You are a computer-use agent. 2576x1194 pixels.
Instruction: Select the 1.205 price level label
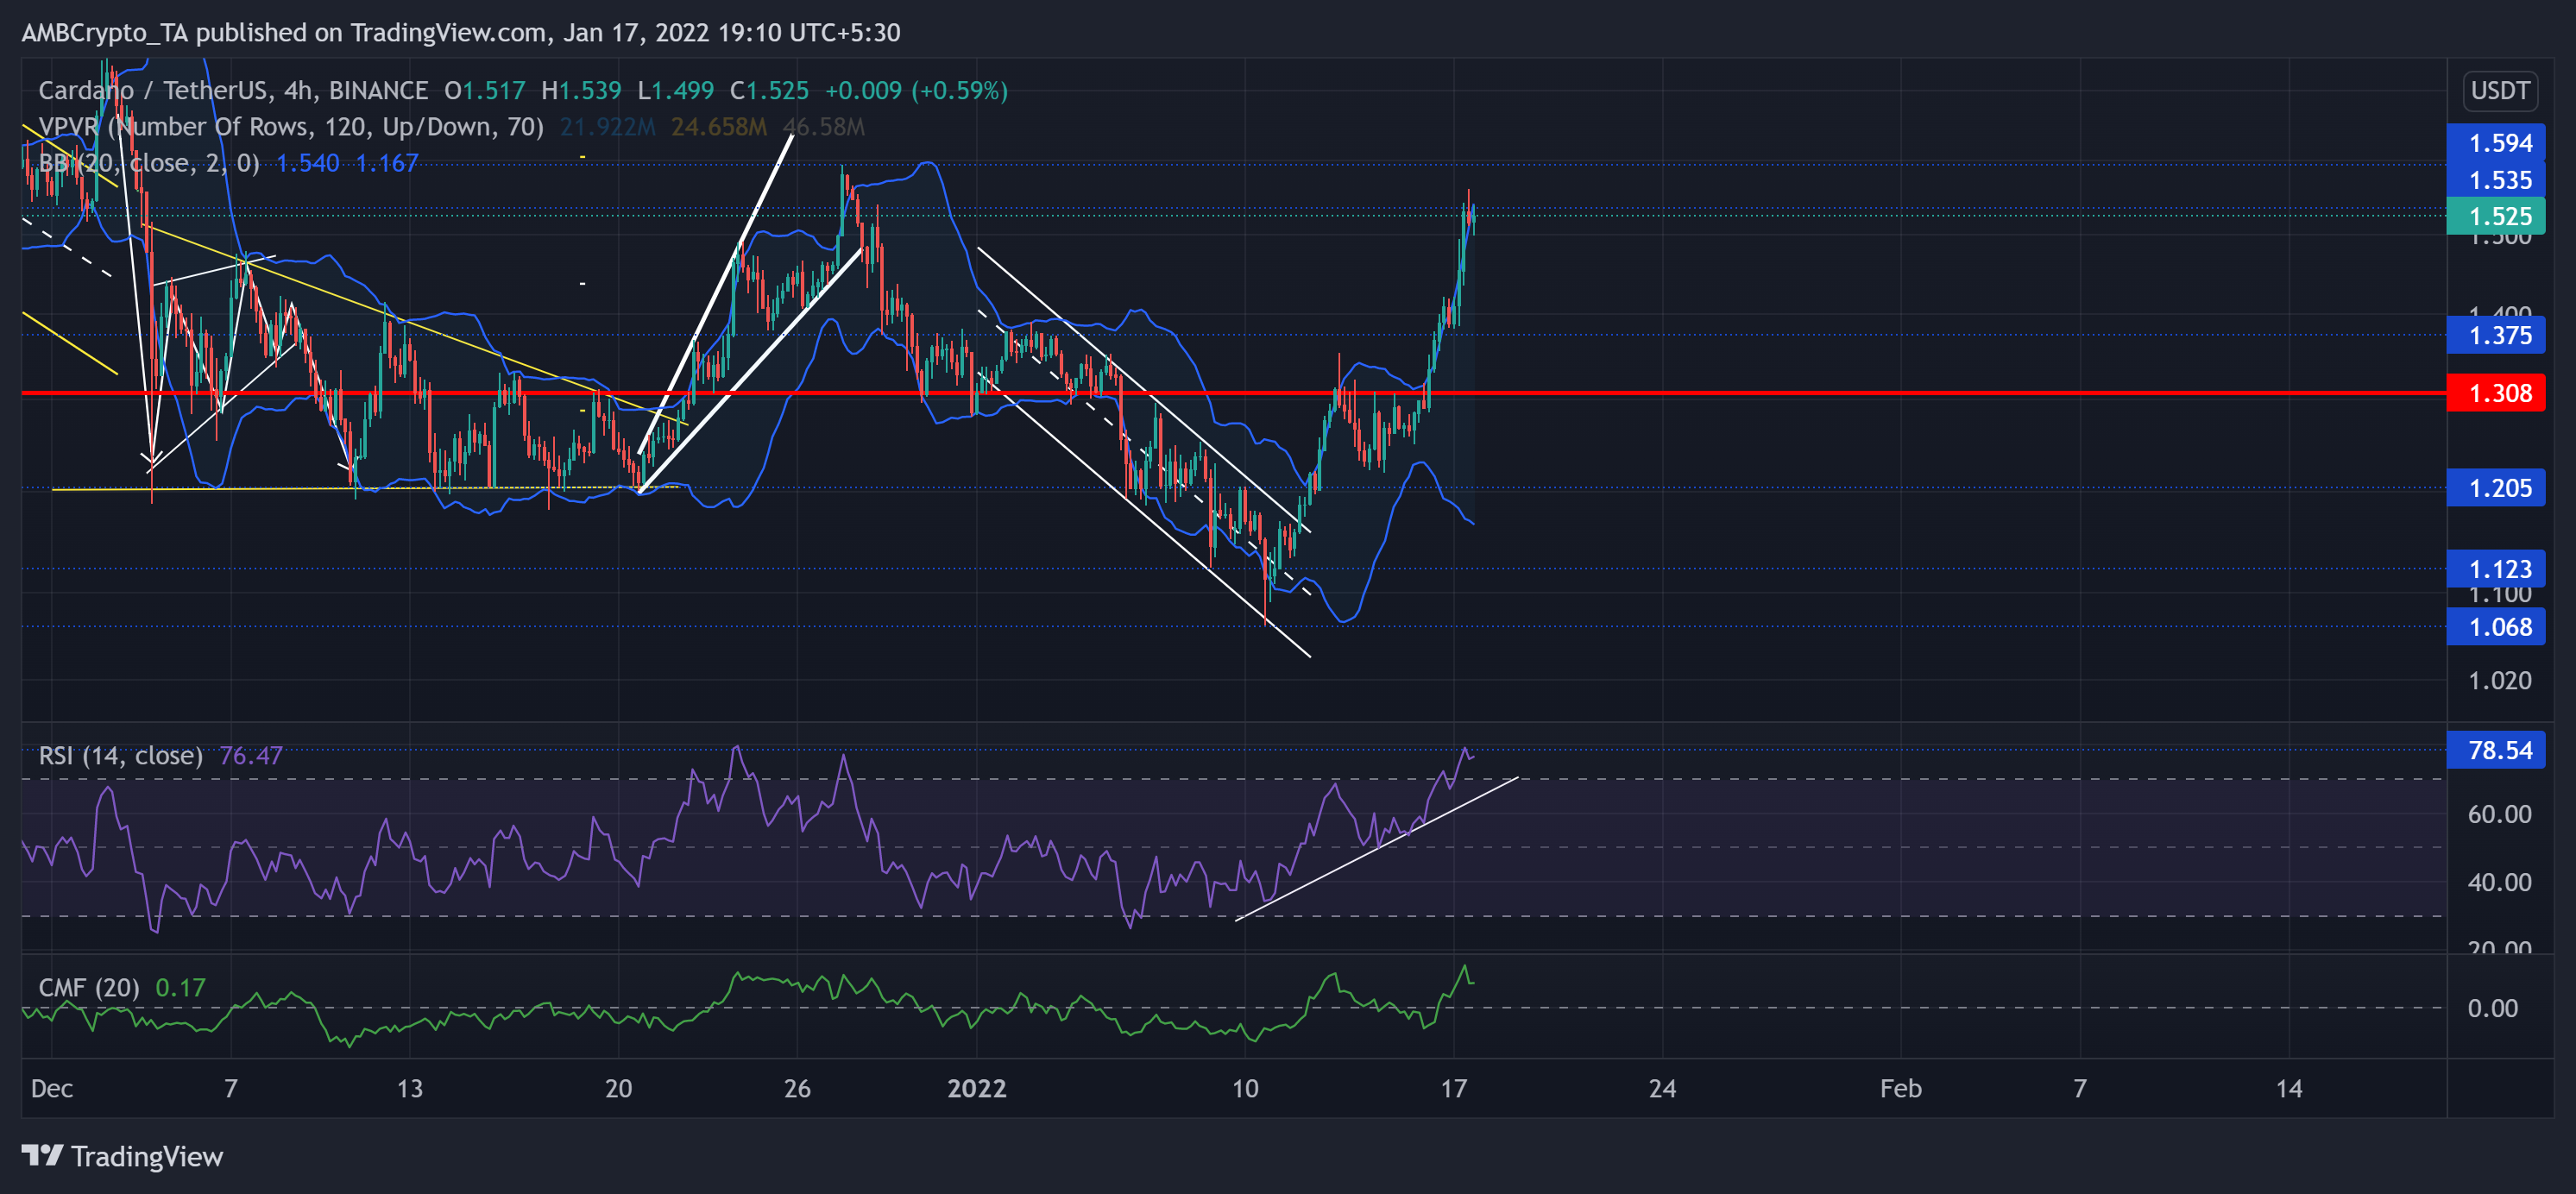pos(2496,488)
